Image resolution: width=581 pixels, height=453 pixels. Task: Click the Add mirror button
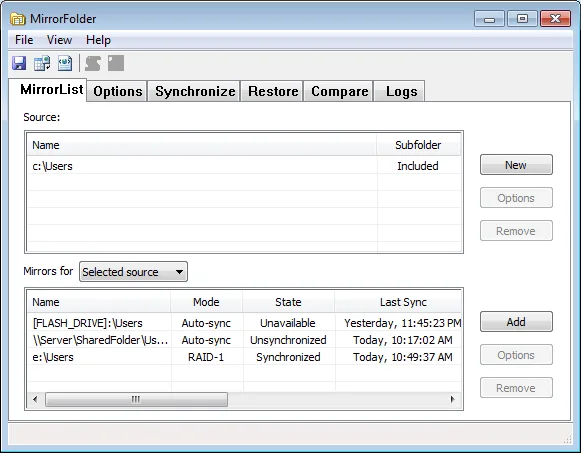tap(516, 322)
